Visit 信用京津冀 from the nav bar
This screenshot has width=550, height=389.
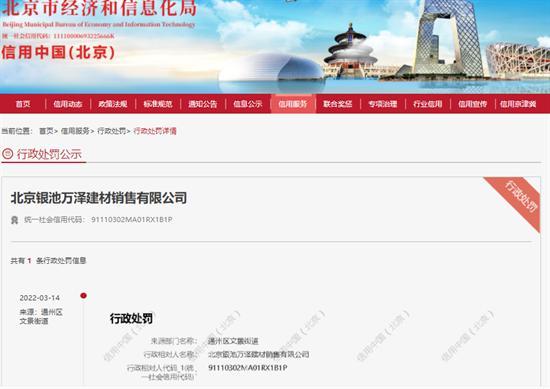click(518, 104)
